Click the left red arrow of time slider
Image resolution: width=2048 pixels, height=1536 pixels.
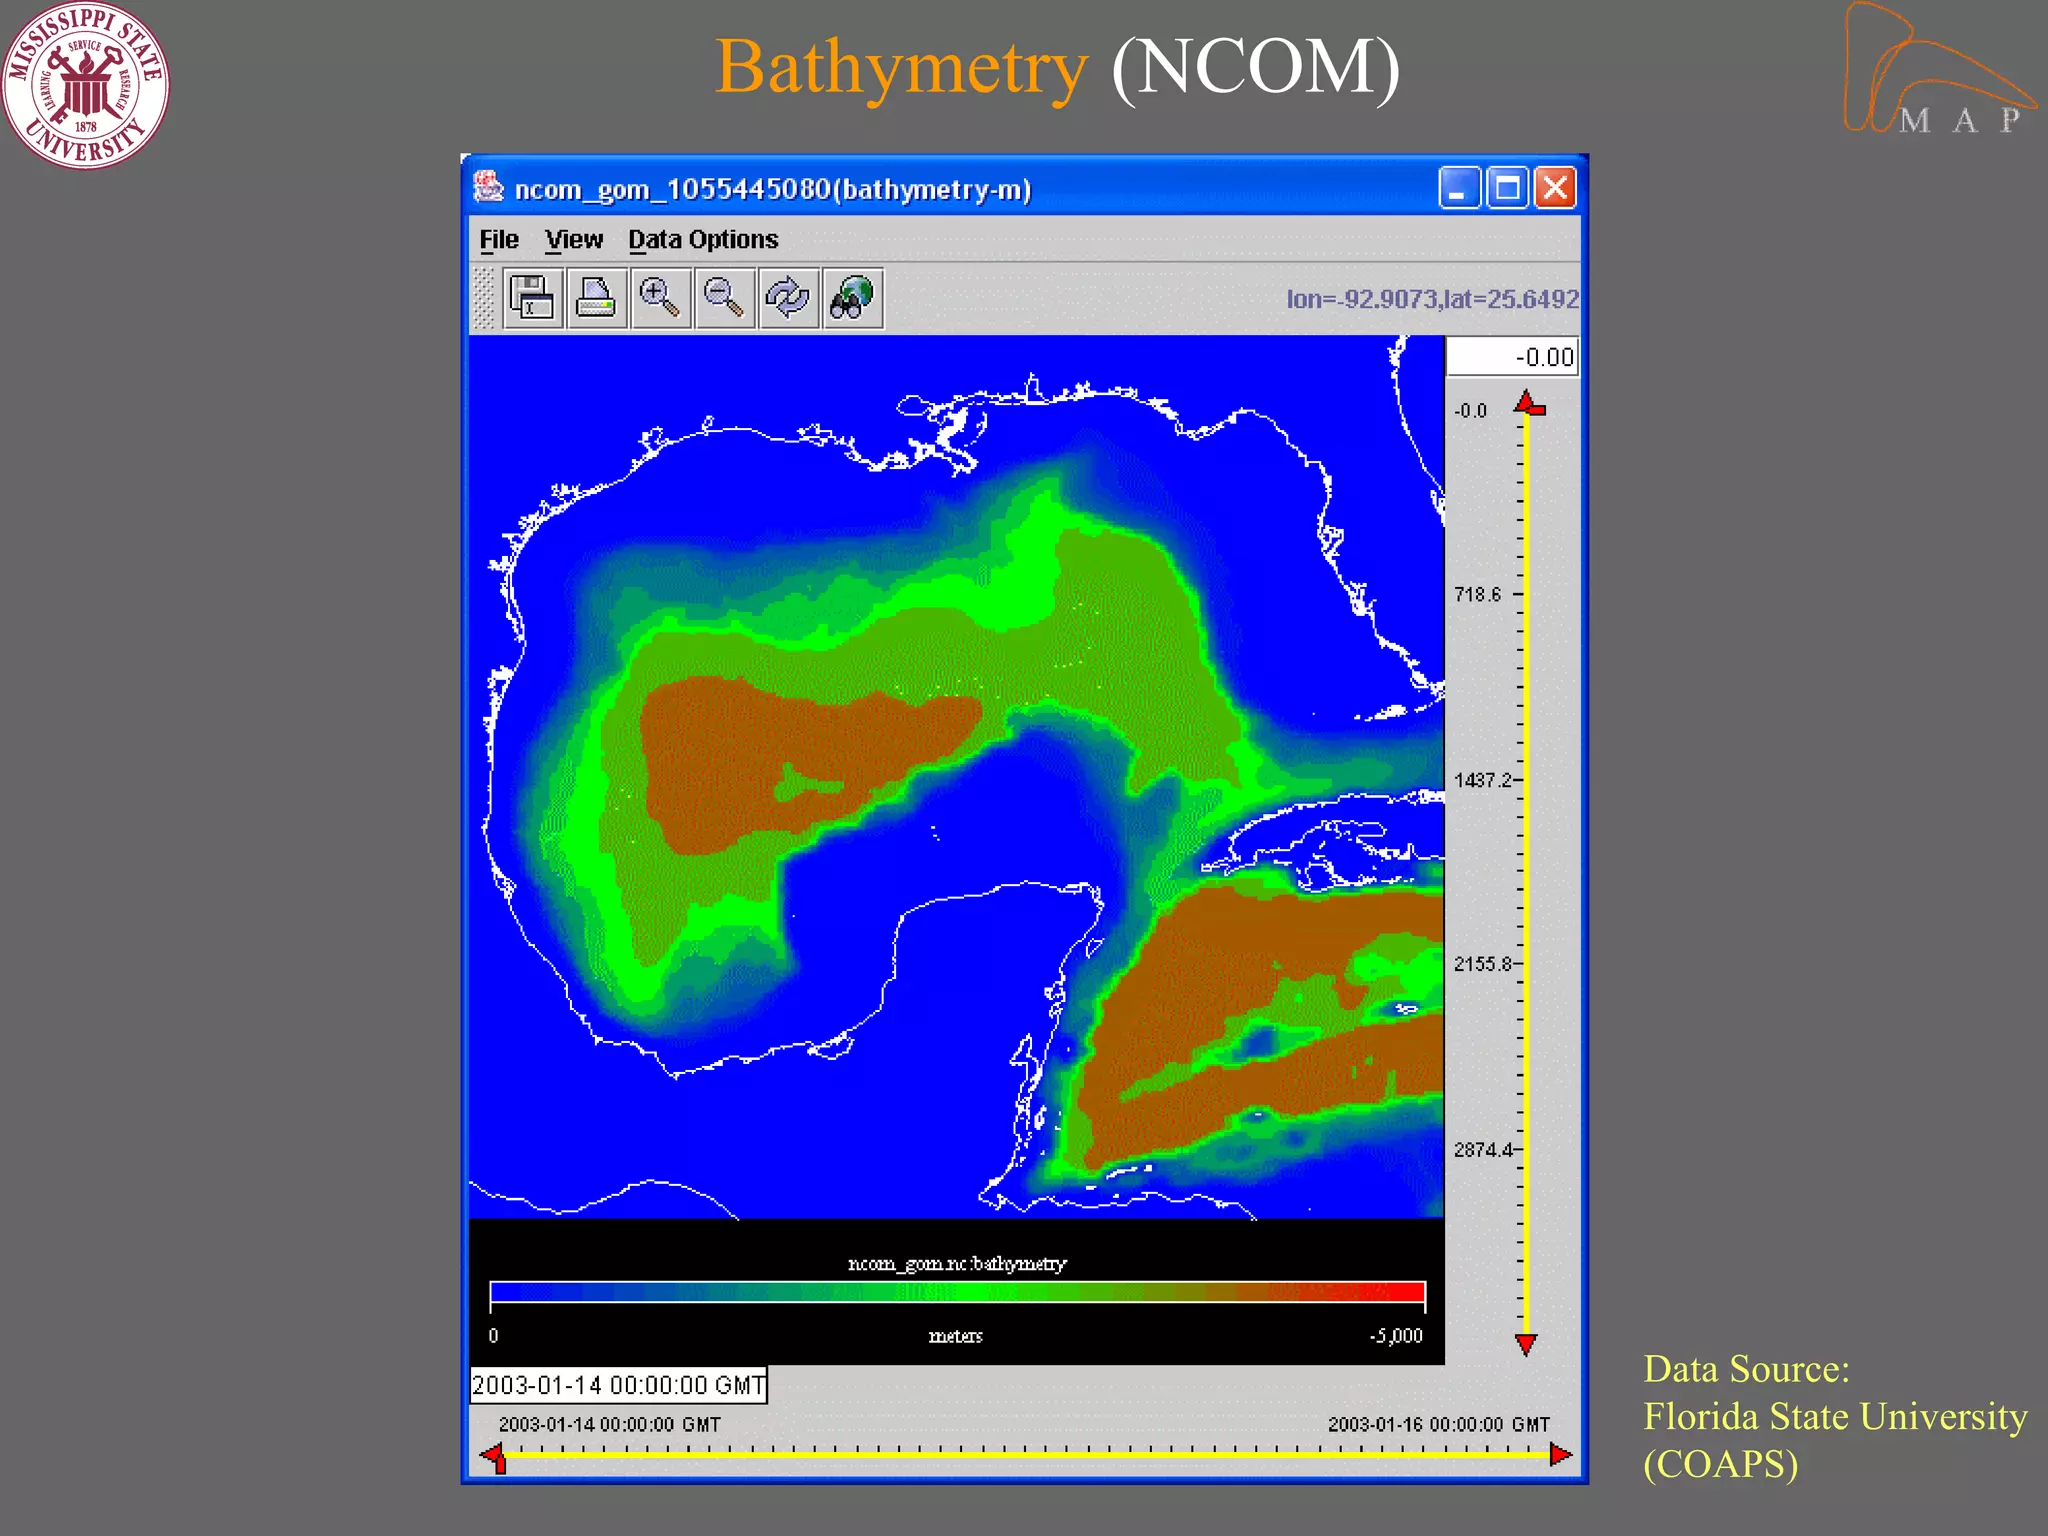coord(495,1457)
